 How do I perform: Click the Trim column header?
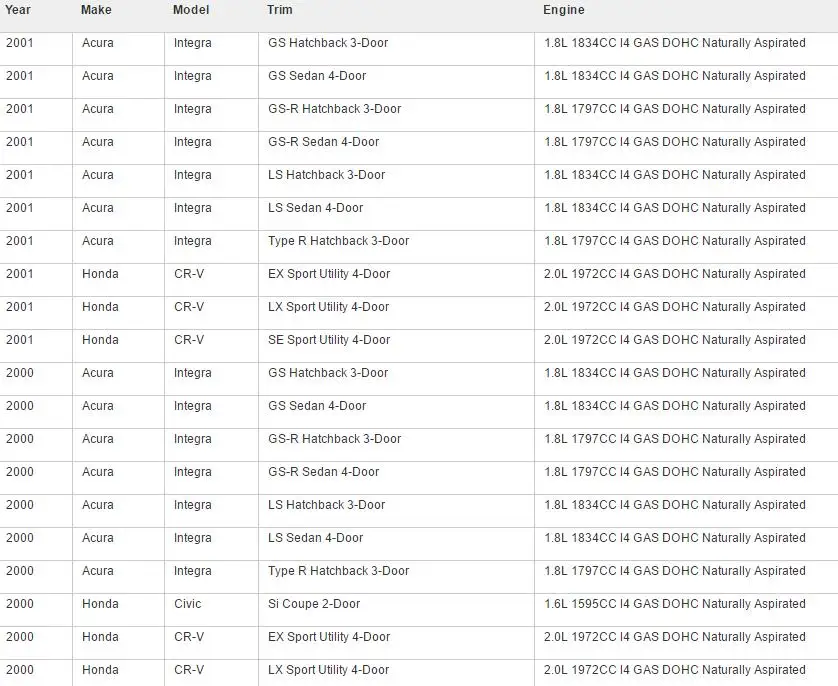(280, 10)
